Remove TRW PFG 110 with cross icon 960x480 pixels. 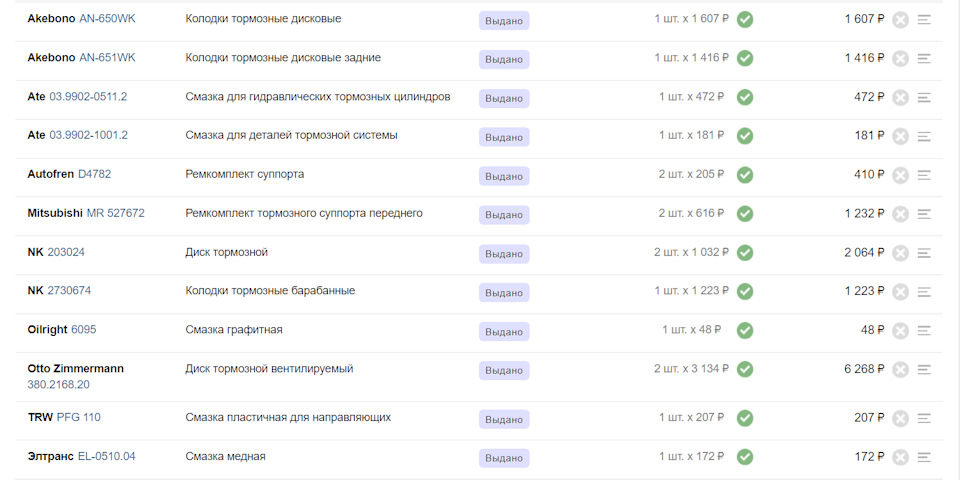click(900, 418)
